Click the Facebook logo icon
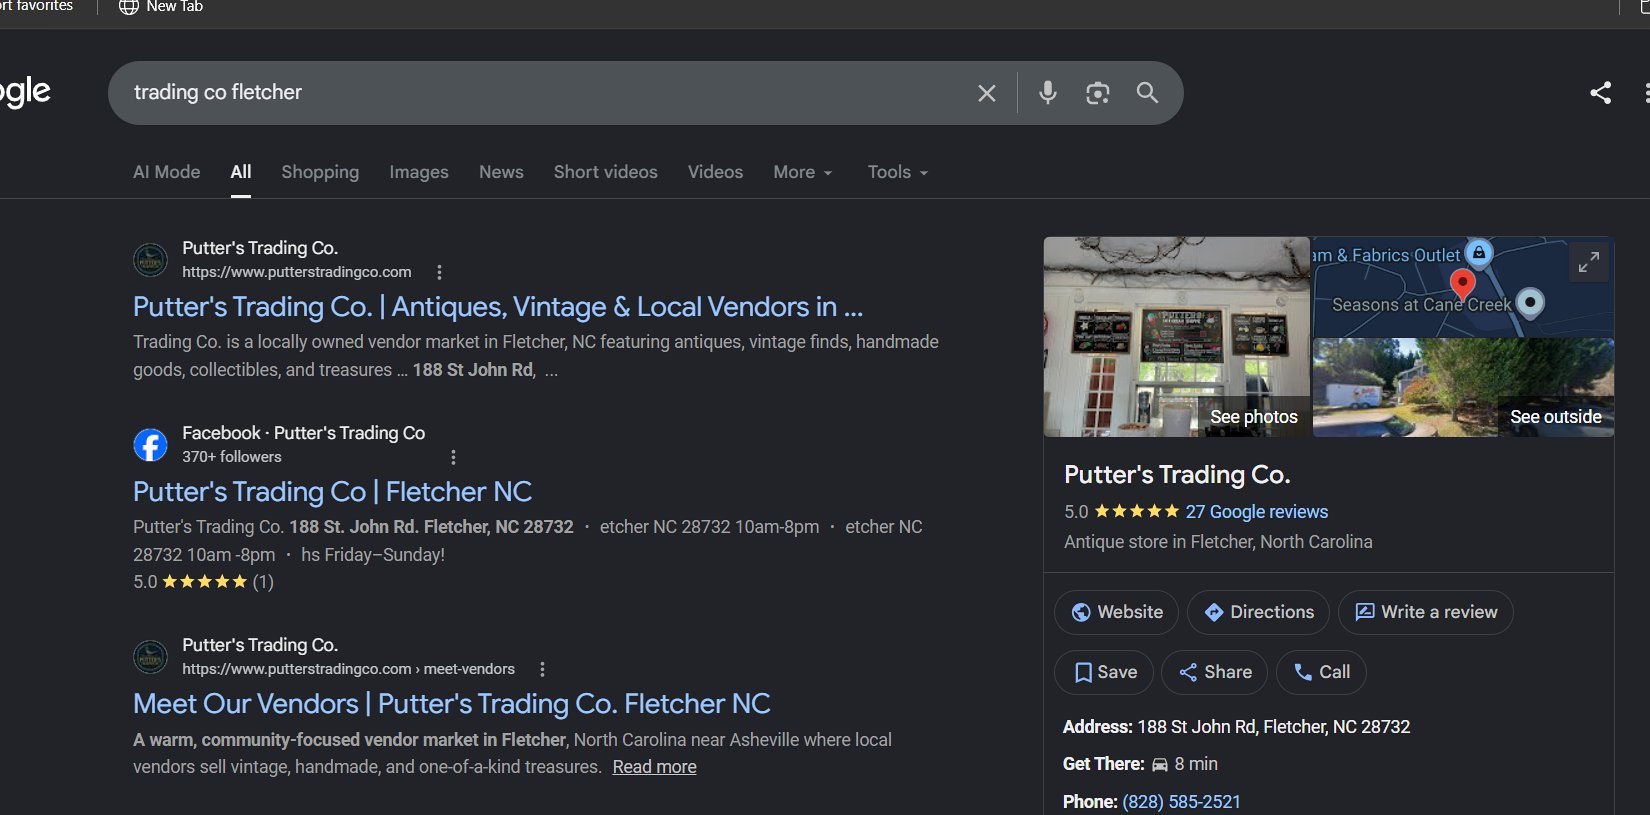The width and height of the screenshot is (1650, 815). pyautogui.click(x=151, y=444)
